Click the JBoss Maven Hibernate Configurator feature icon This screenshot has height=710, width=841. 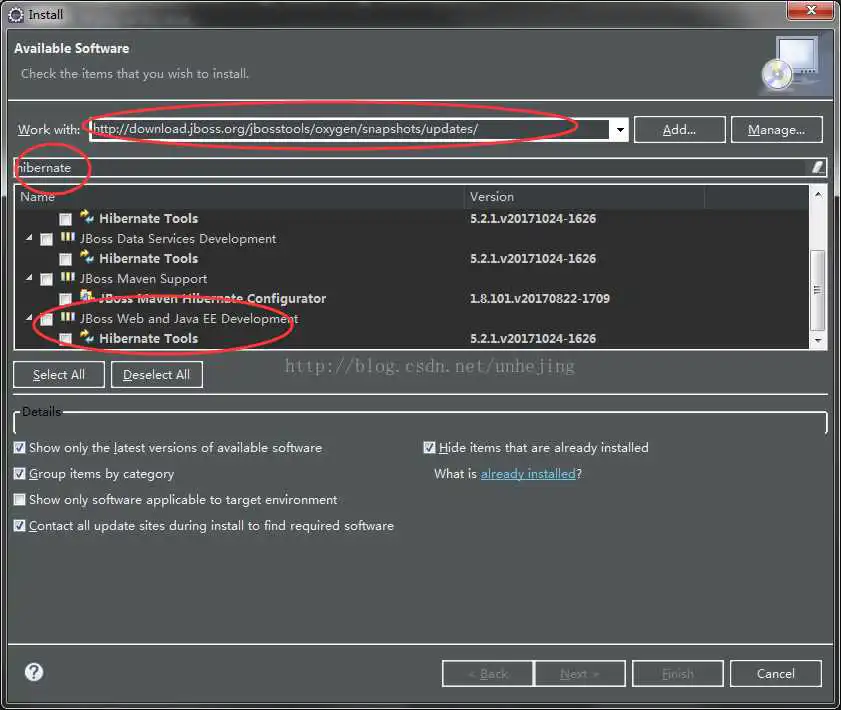coord(87,297)
